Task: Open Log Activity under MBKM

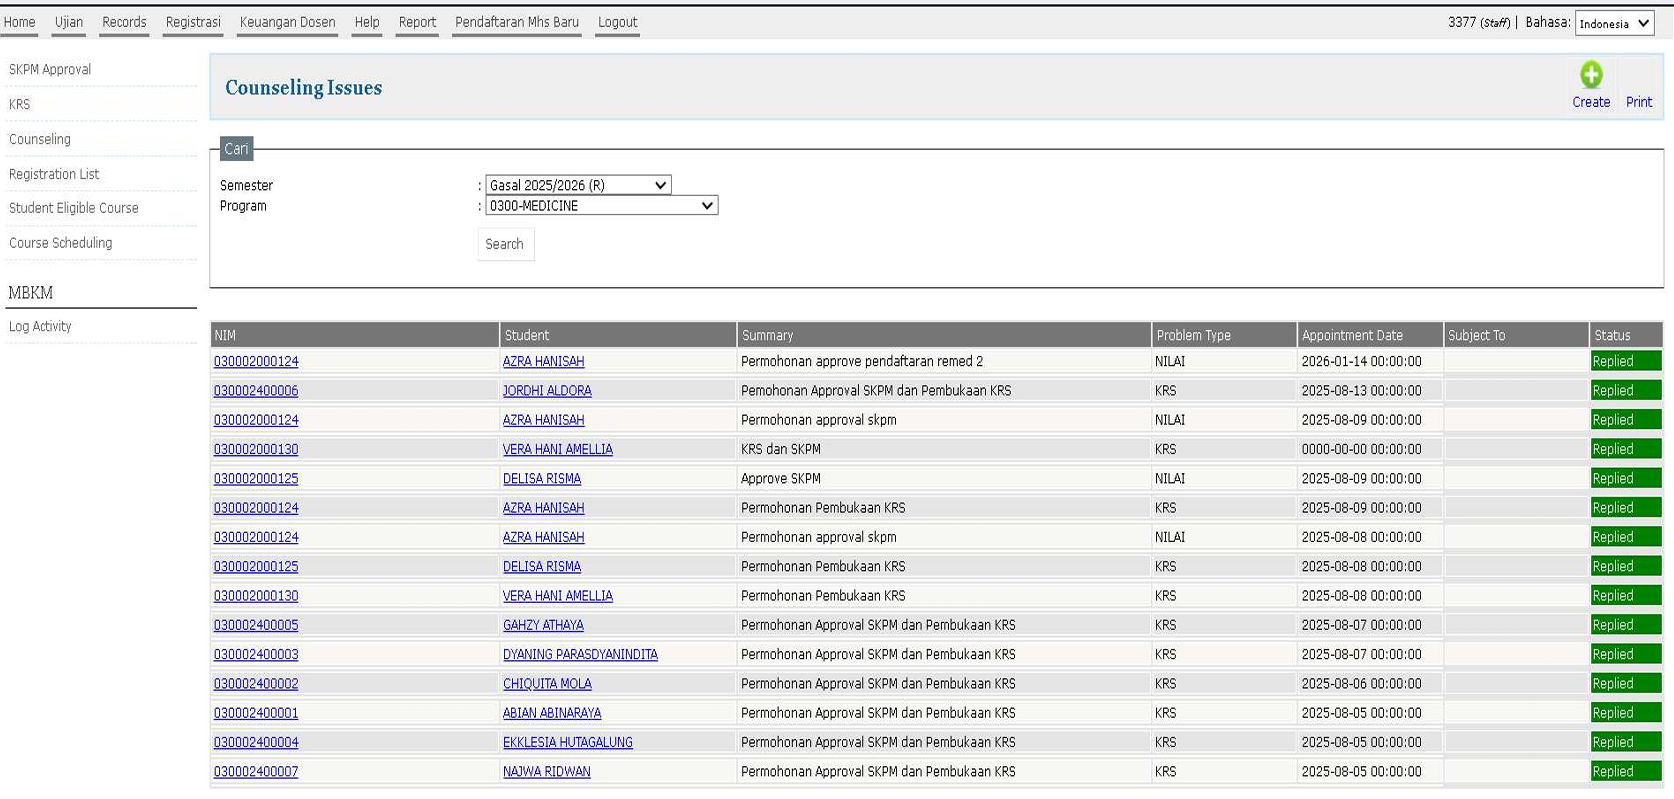Action: 40,326
